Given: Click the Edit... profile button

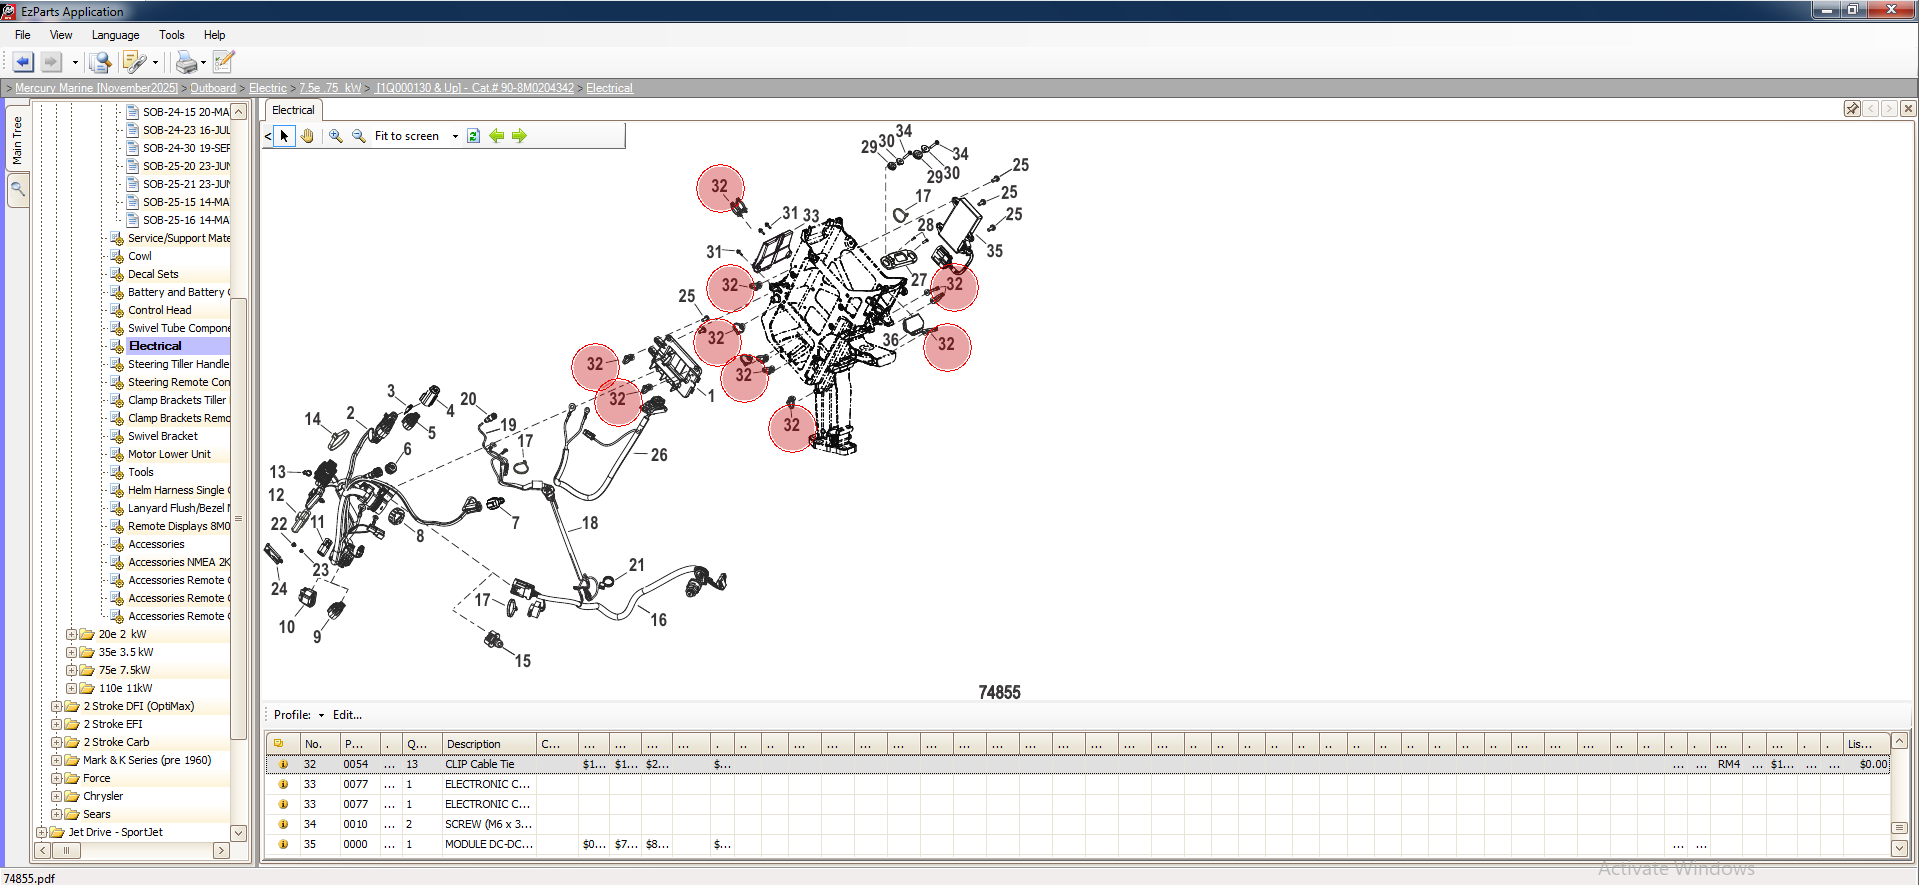Looking at the screenshot, I should click(x=347, y=715).
